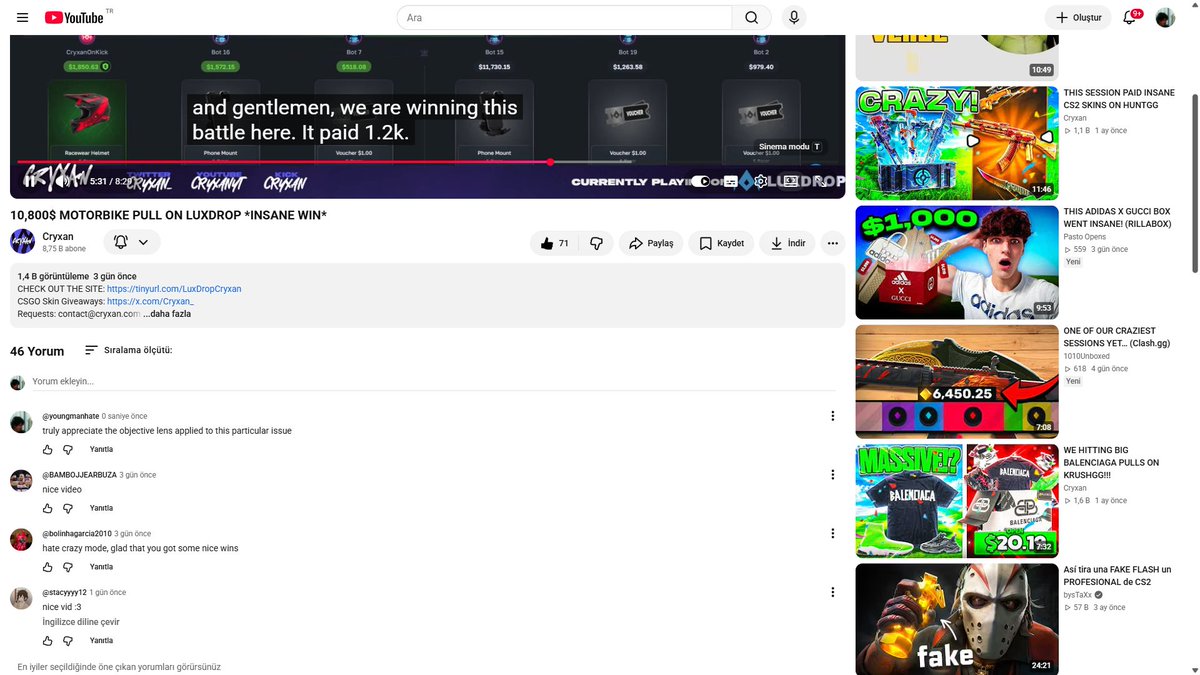The image size is (1200, 675).
Task: Open options for stacyyyy12's comment
Action: coord(833,592)
